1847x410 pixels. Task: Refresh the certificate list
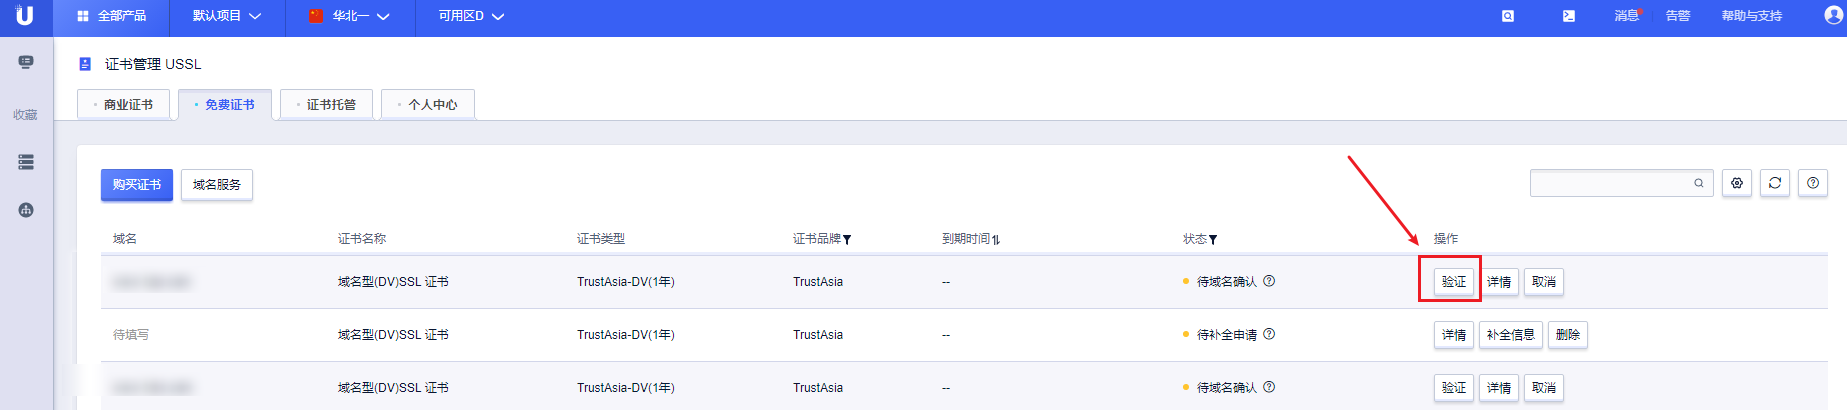tap(1775, 183)
